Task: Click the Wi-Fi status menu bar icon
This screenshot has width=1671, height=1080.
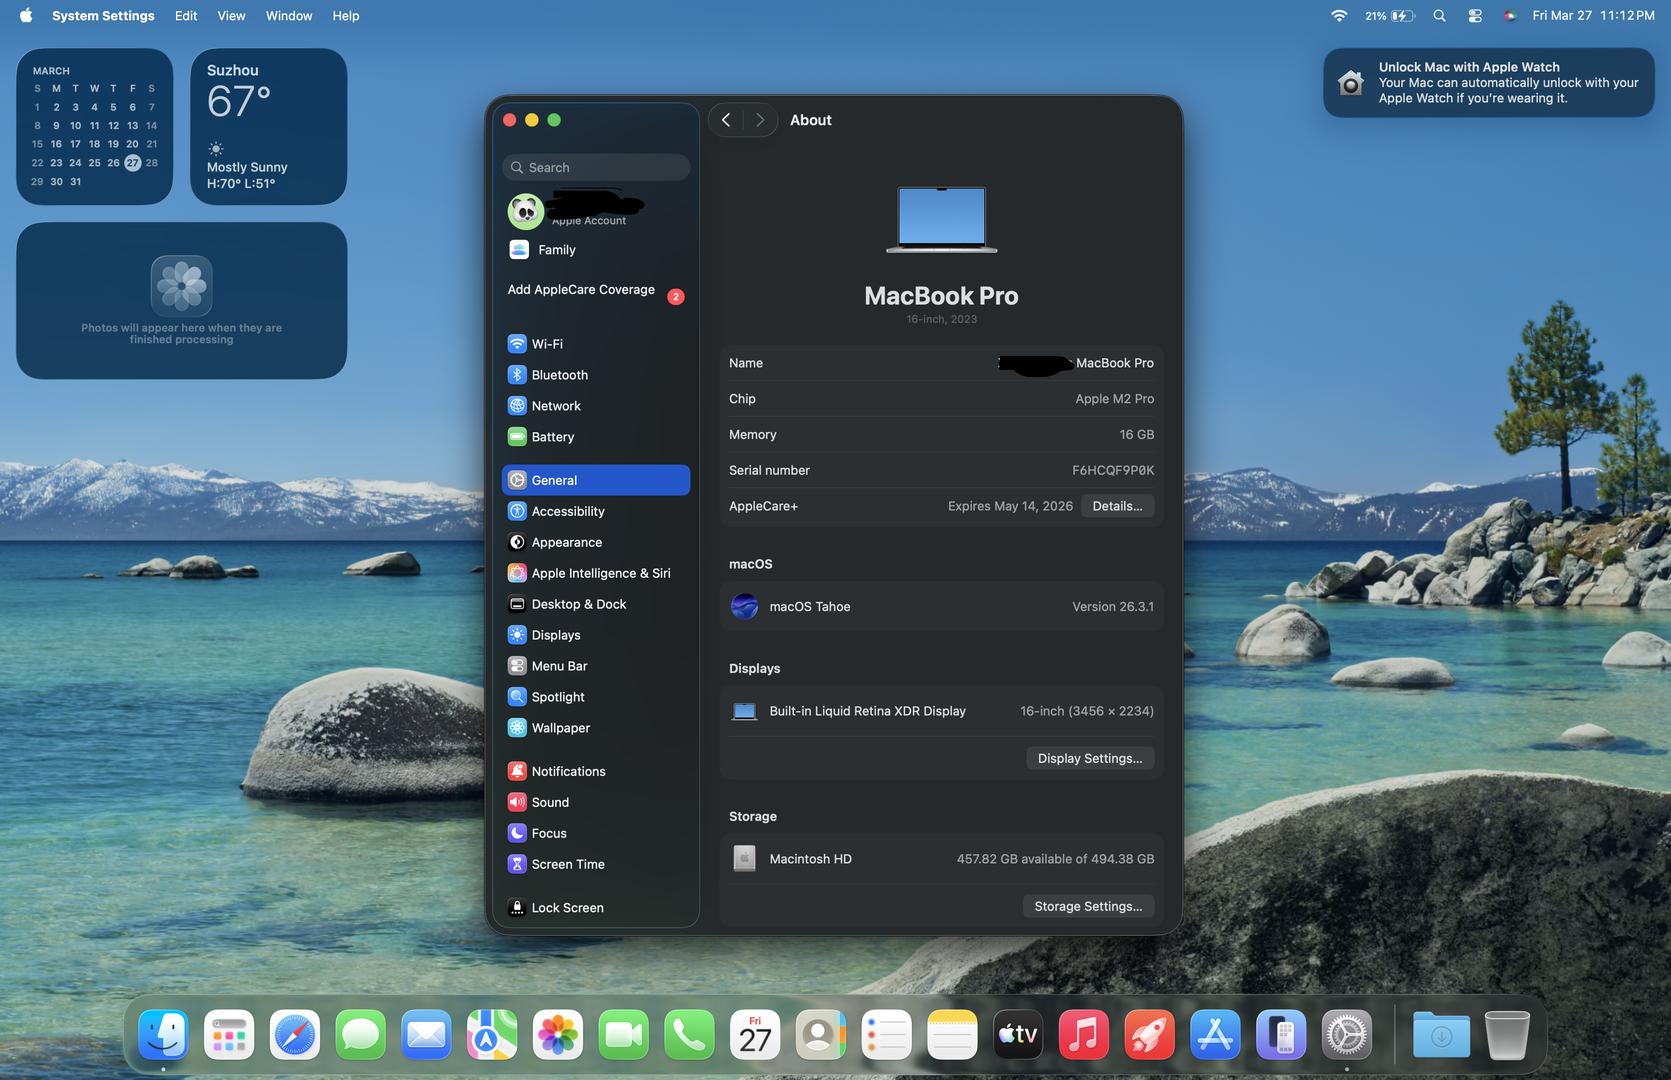Action: coord(1338,16)
